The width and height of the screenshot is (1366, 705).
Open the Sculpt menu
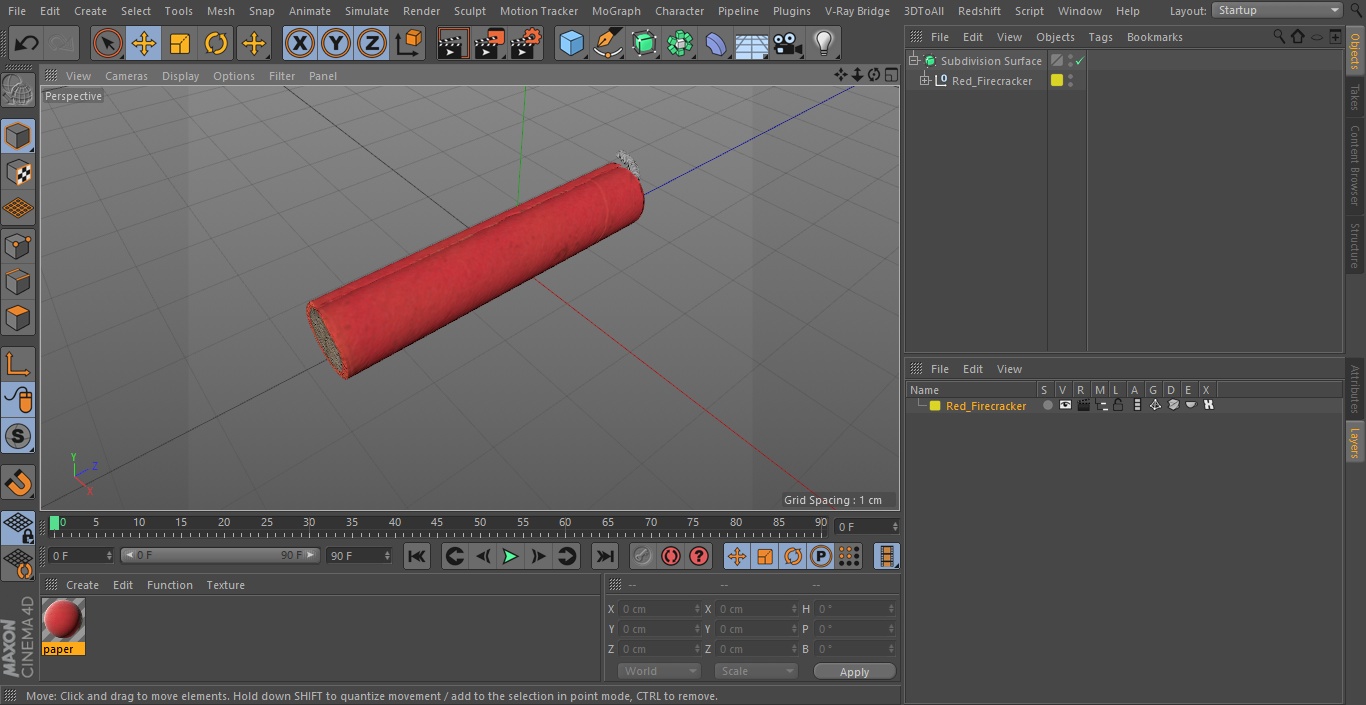tap(469, 11)
